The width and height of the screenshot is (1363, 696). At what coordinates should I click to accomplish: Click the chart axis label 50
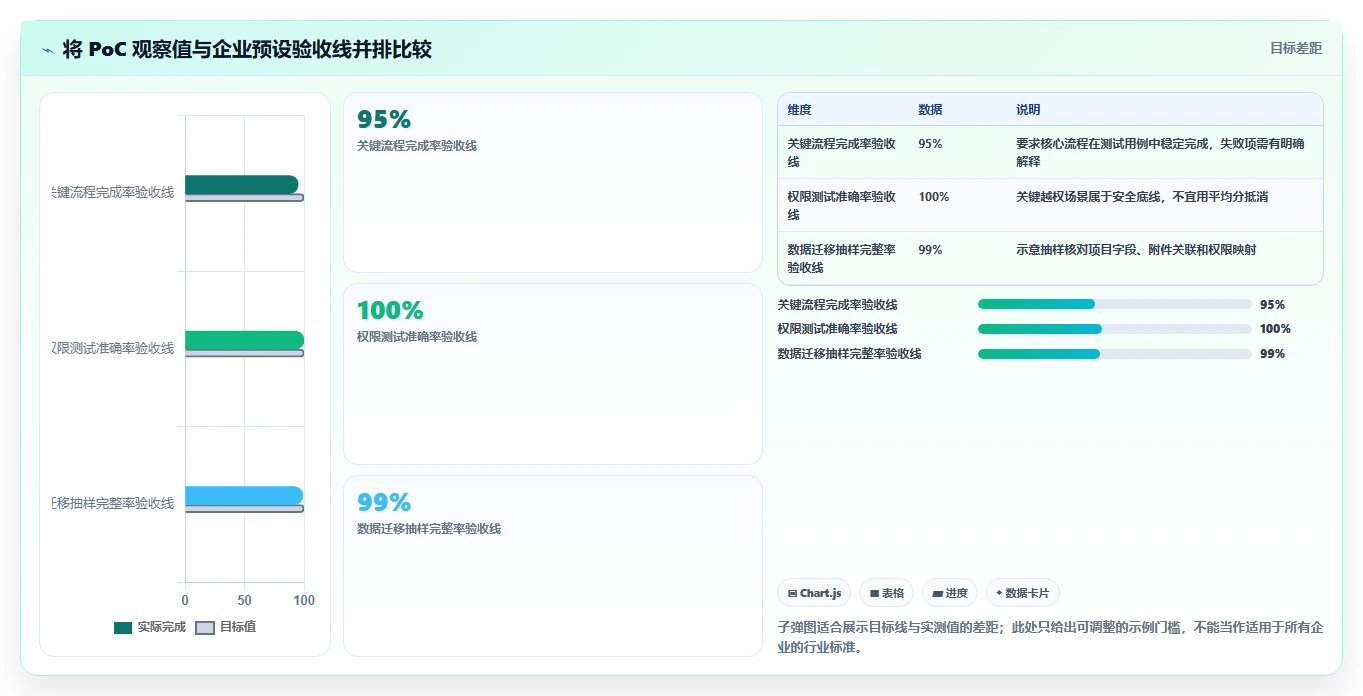tap(245, 600)
